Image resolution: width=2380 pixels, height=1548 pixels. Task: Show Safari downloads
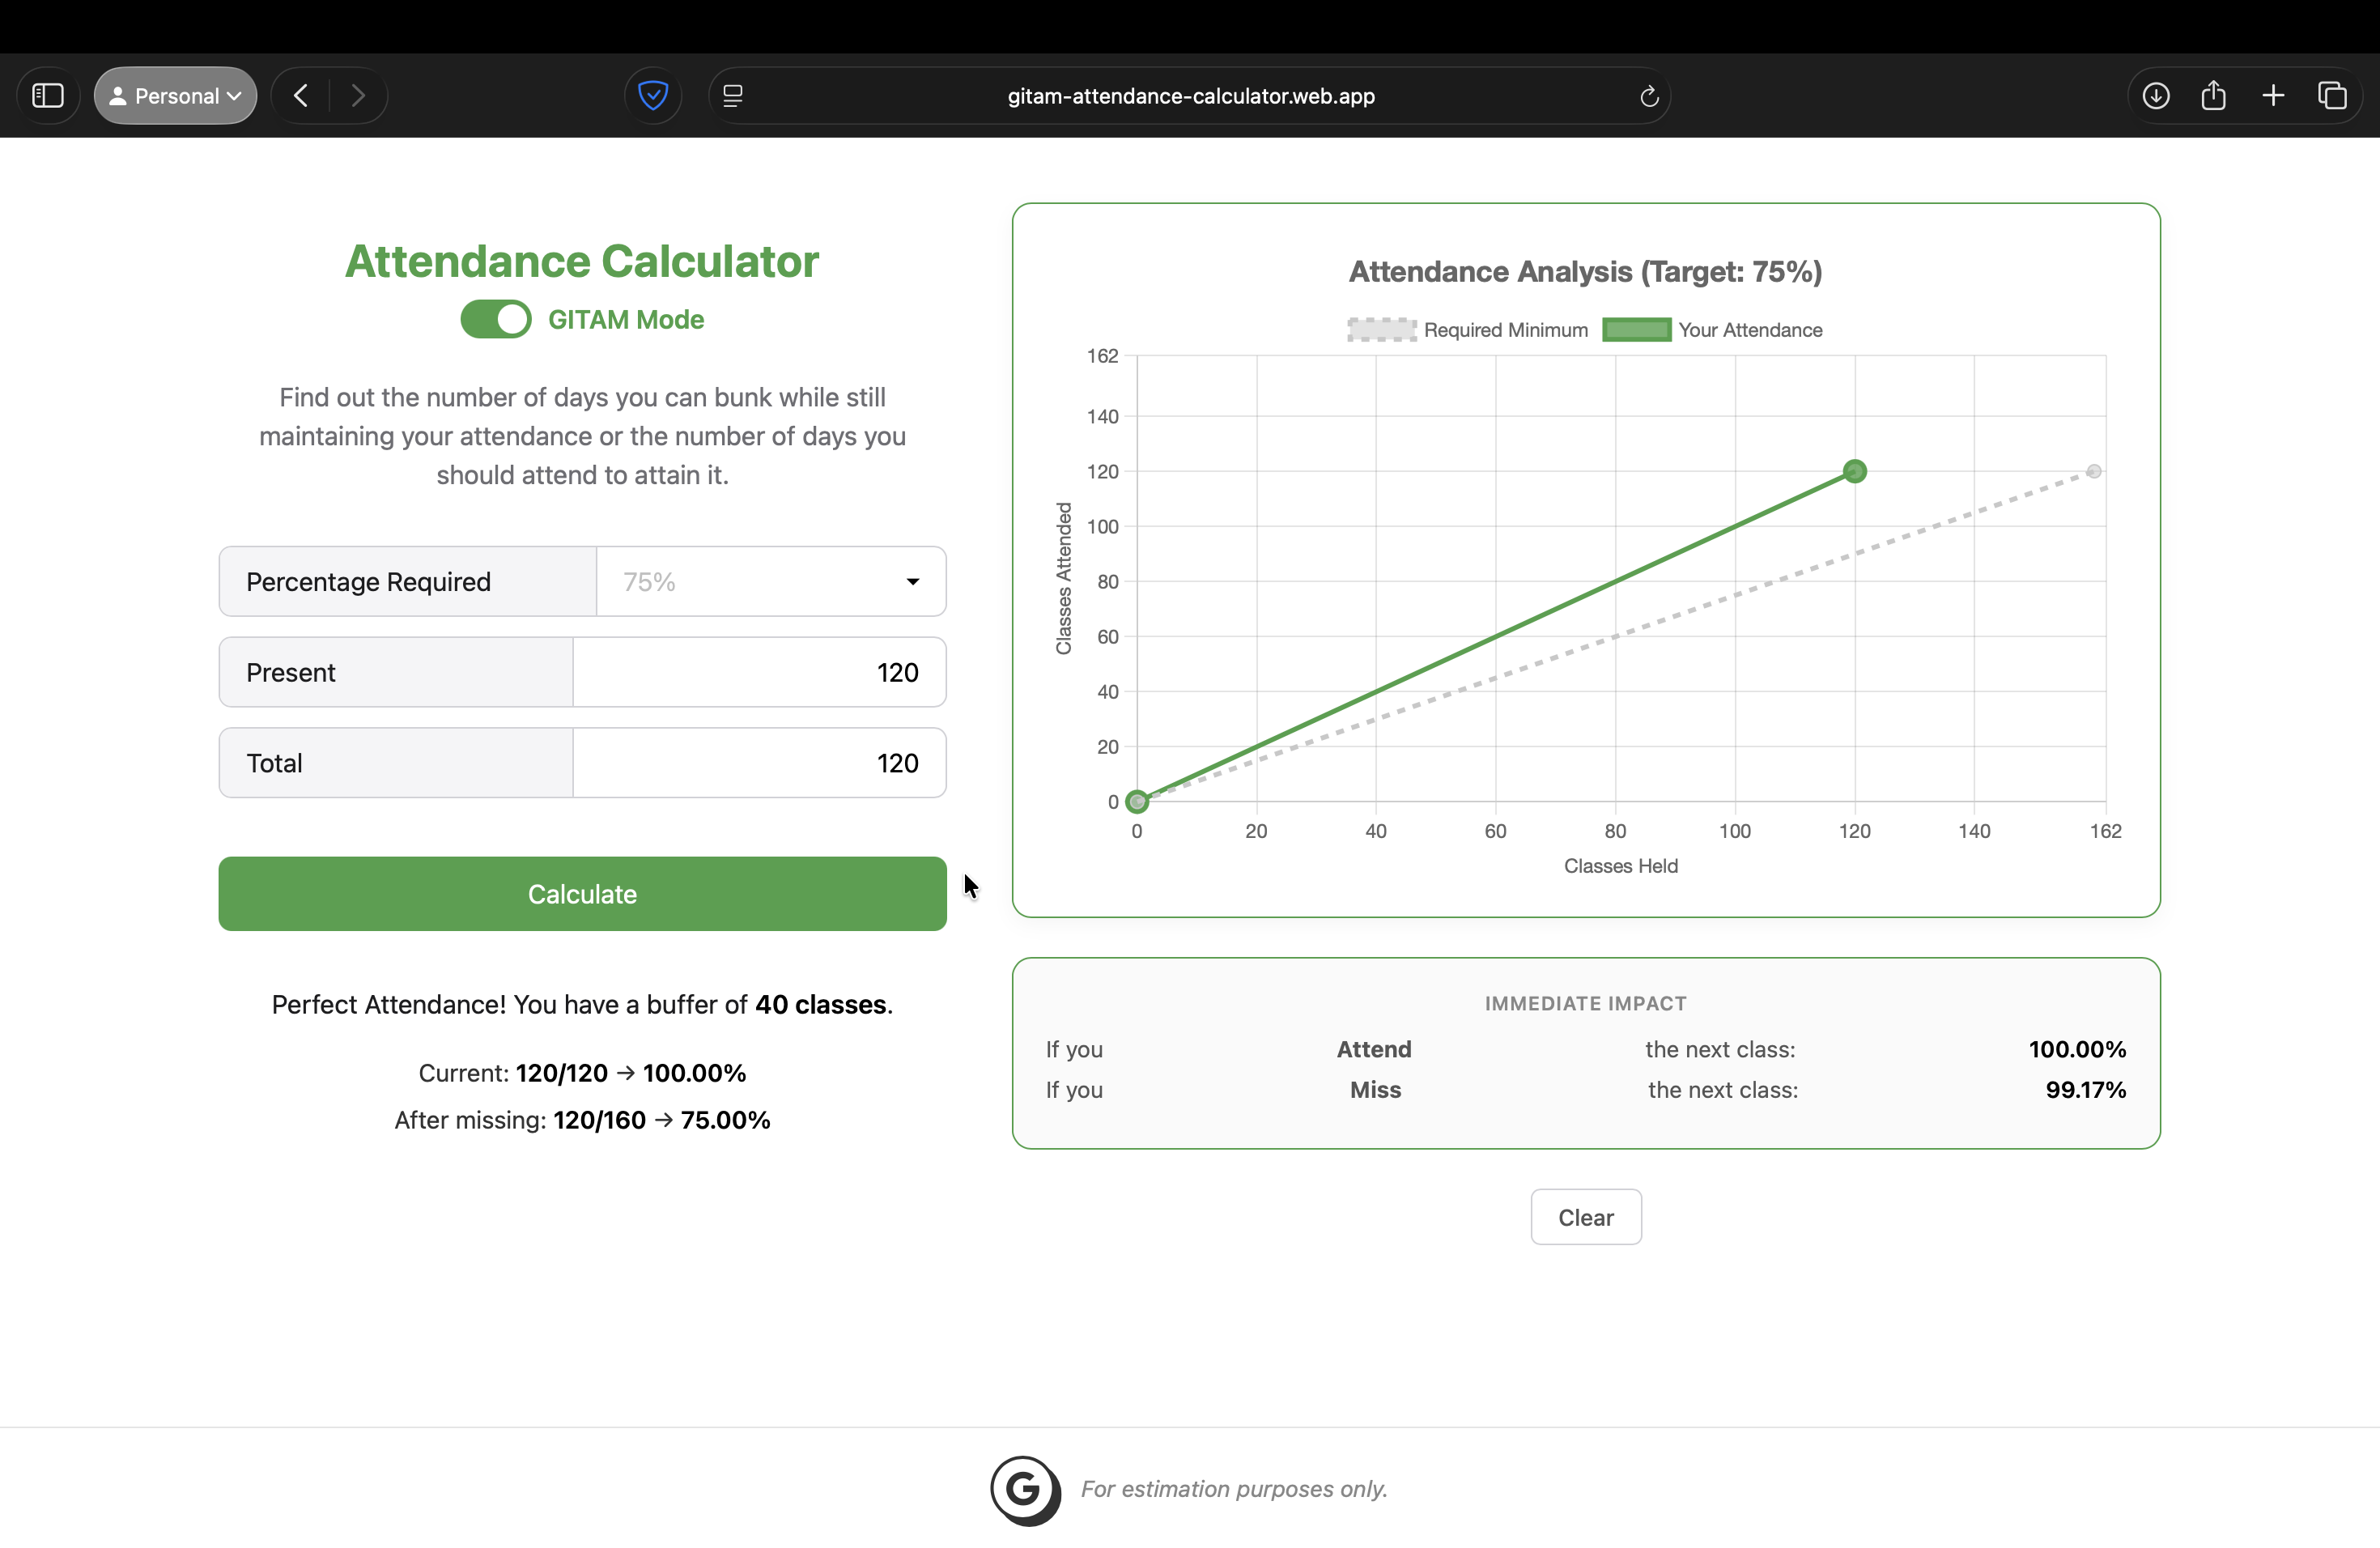[x=2156, y=96]
